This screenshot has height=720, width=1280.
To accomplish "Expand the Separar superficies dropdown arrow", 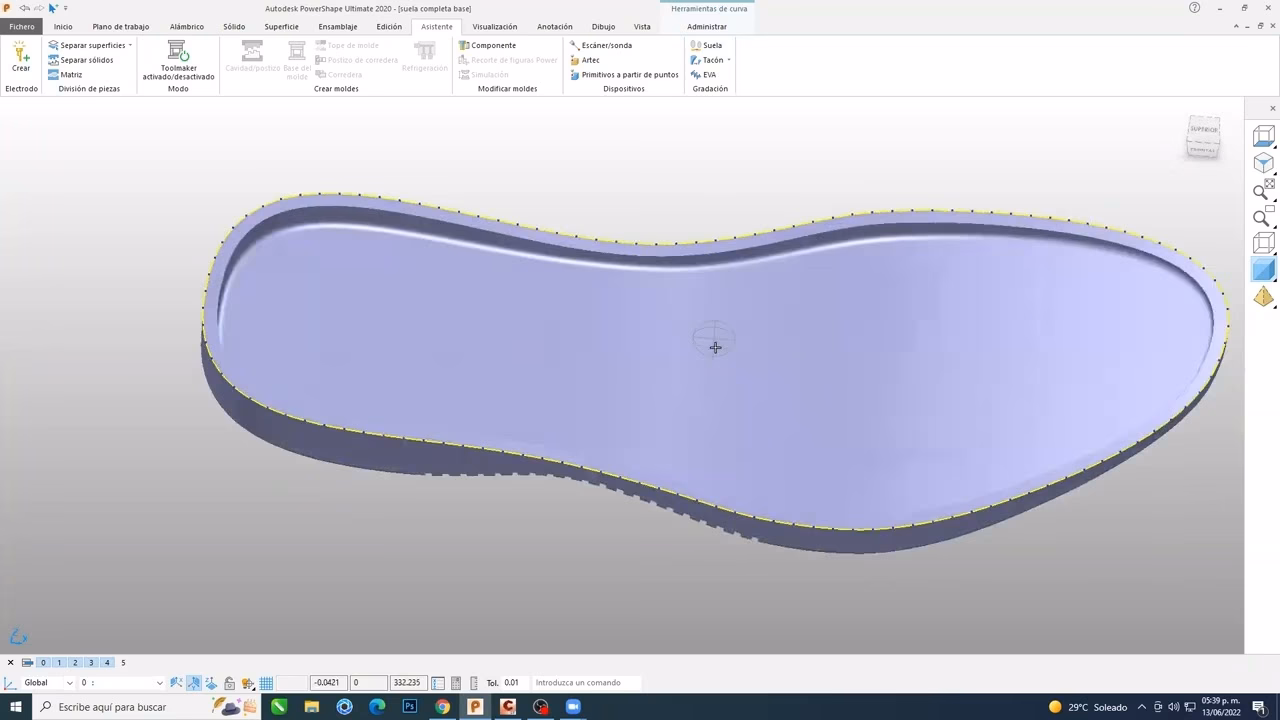I will 130,45.
